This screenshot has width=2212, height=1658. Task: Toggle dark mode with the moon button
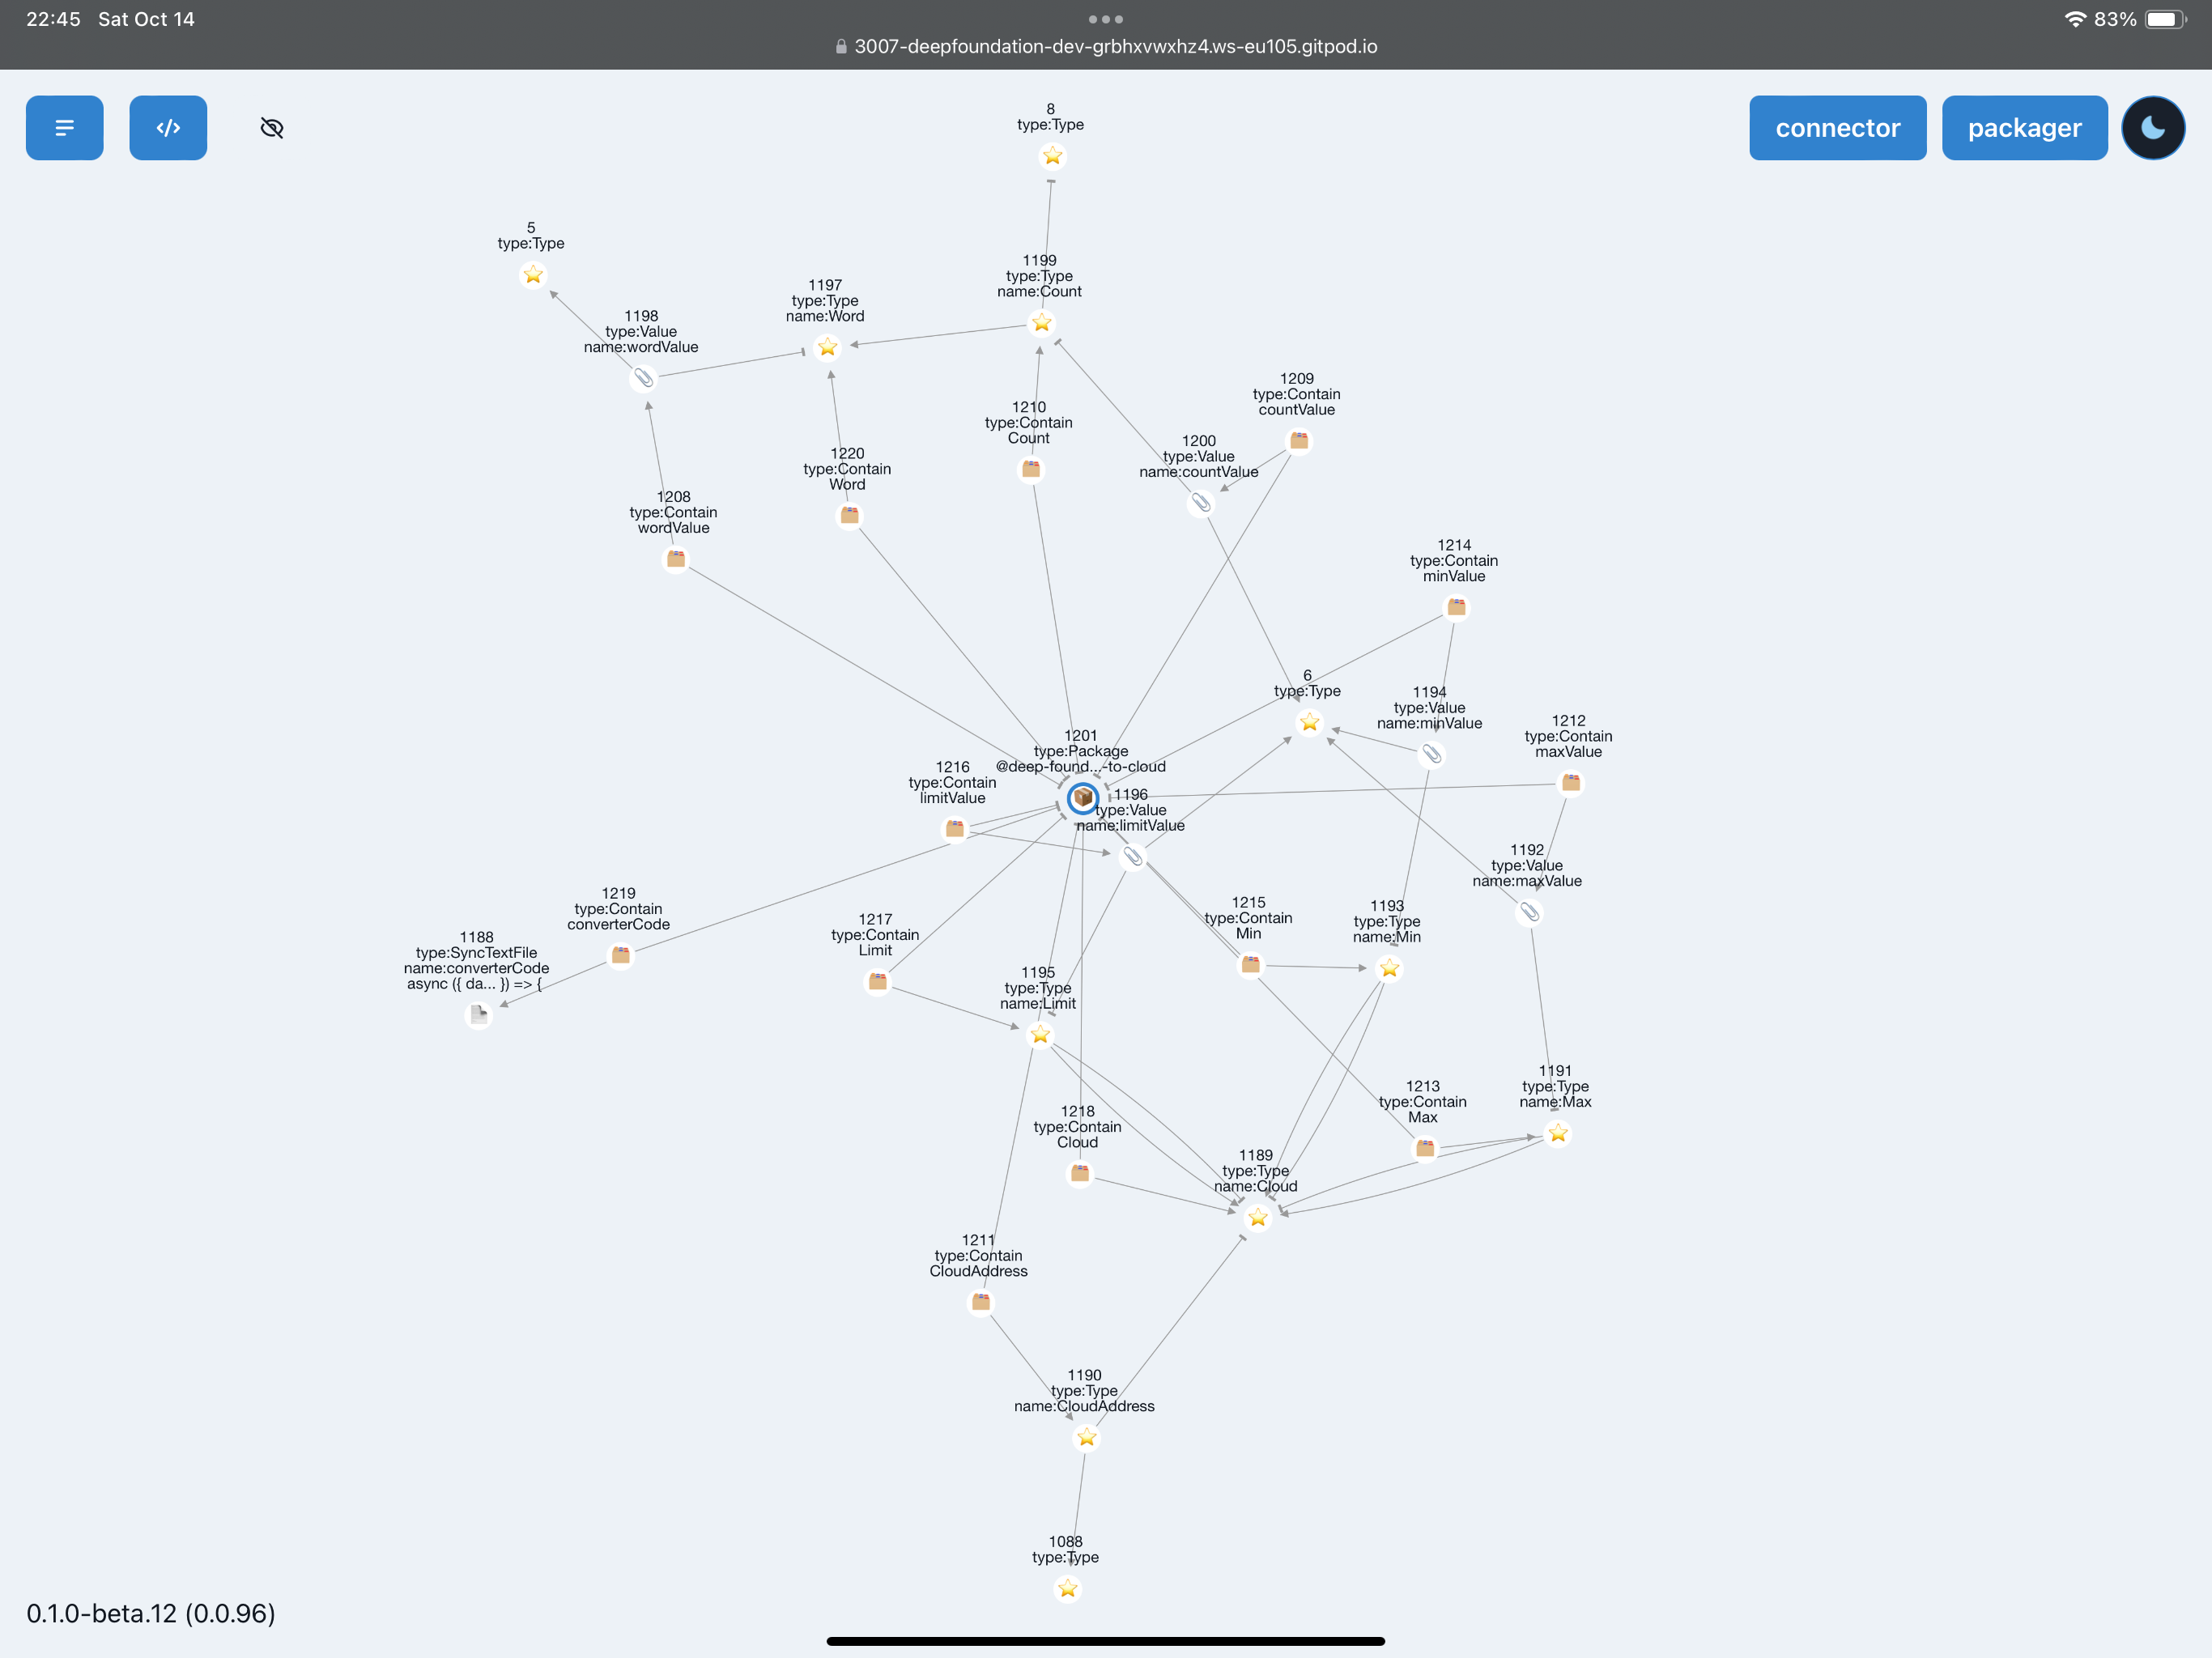point(2154,127)
